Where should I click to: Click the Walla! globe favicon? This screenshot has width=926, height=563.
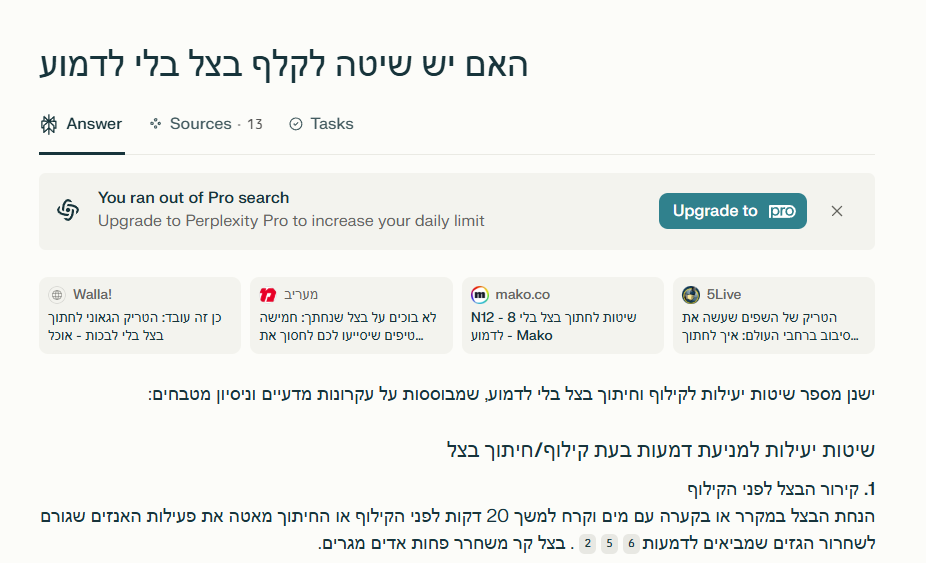tap(57, 295)
